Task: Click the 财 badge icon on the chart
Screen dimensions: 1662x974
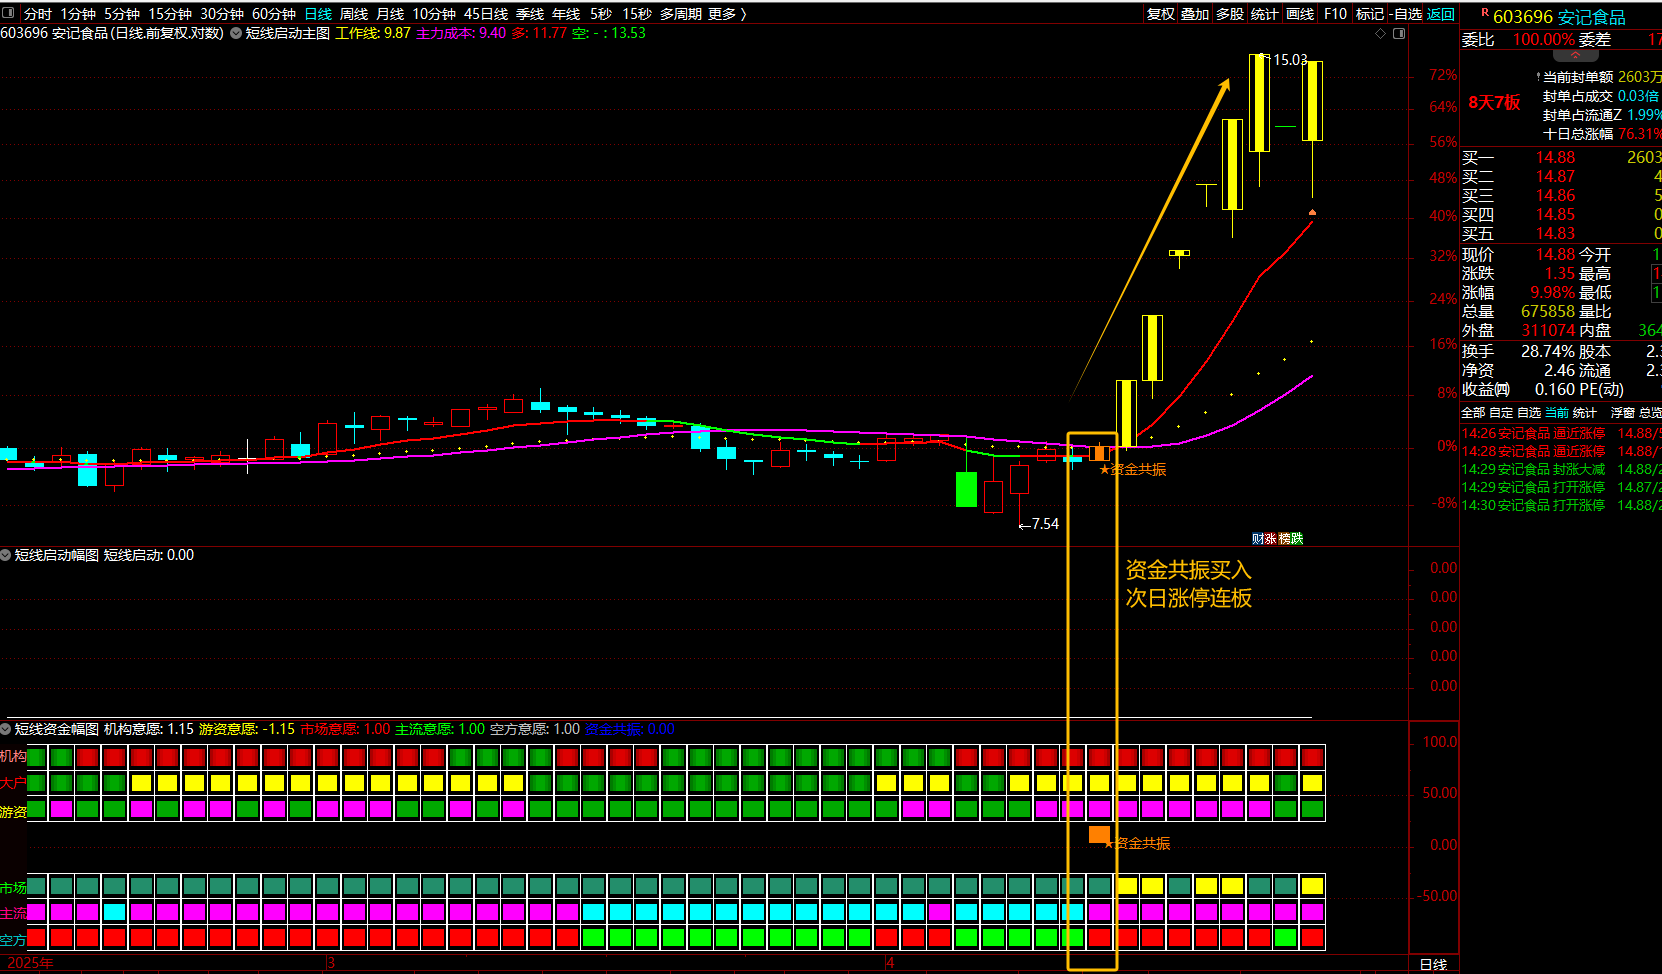Action: pyautogui.click(x=1258, y=538)
